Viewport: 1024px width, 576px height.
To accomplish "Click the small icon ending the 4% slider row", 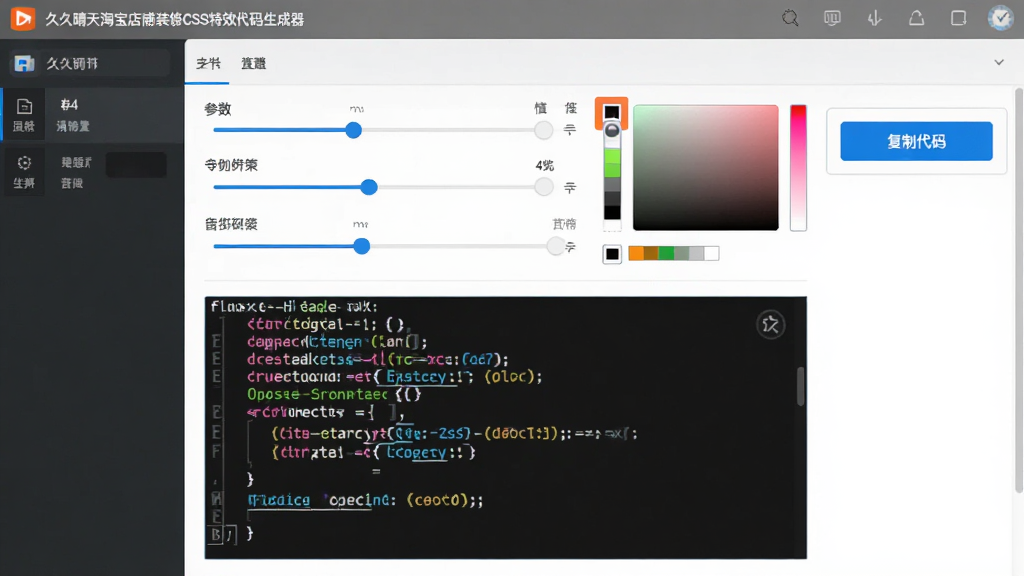I will pos(570,187).
